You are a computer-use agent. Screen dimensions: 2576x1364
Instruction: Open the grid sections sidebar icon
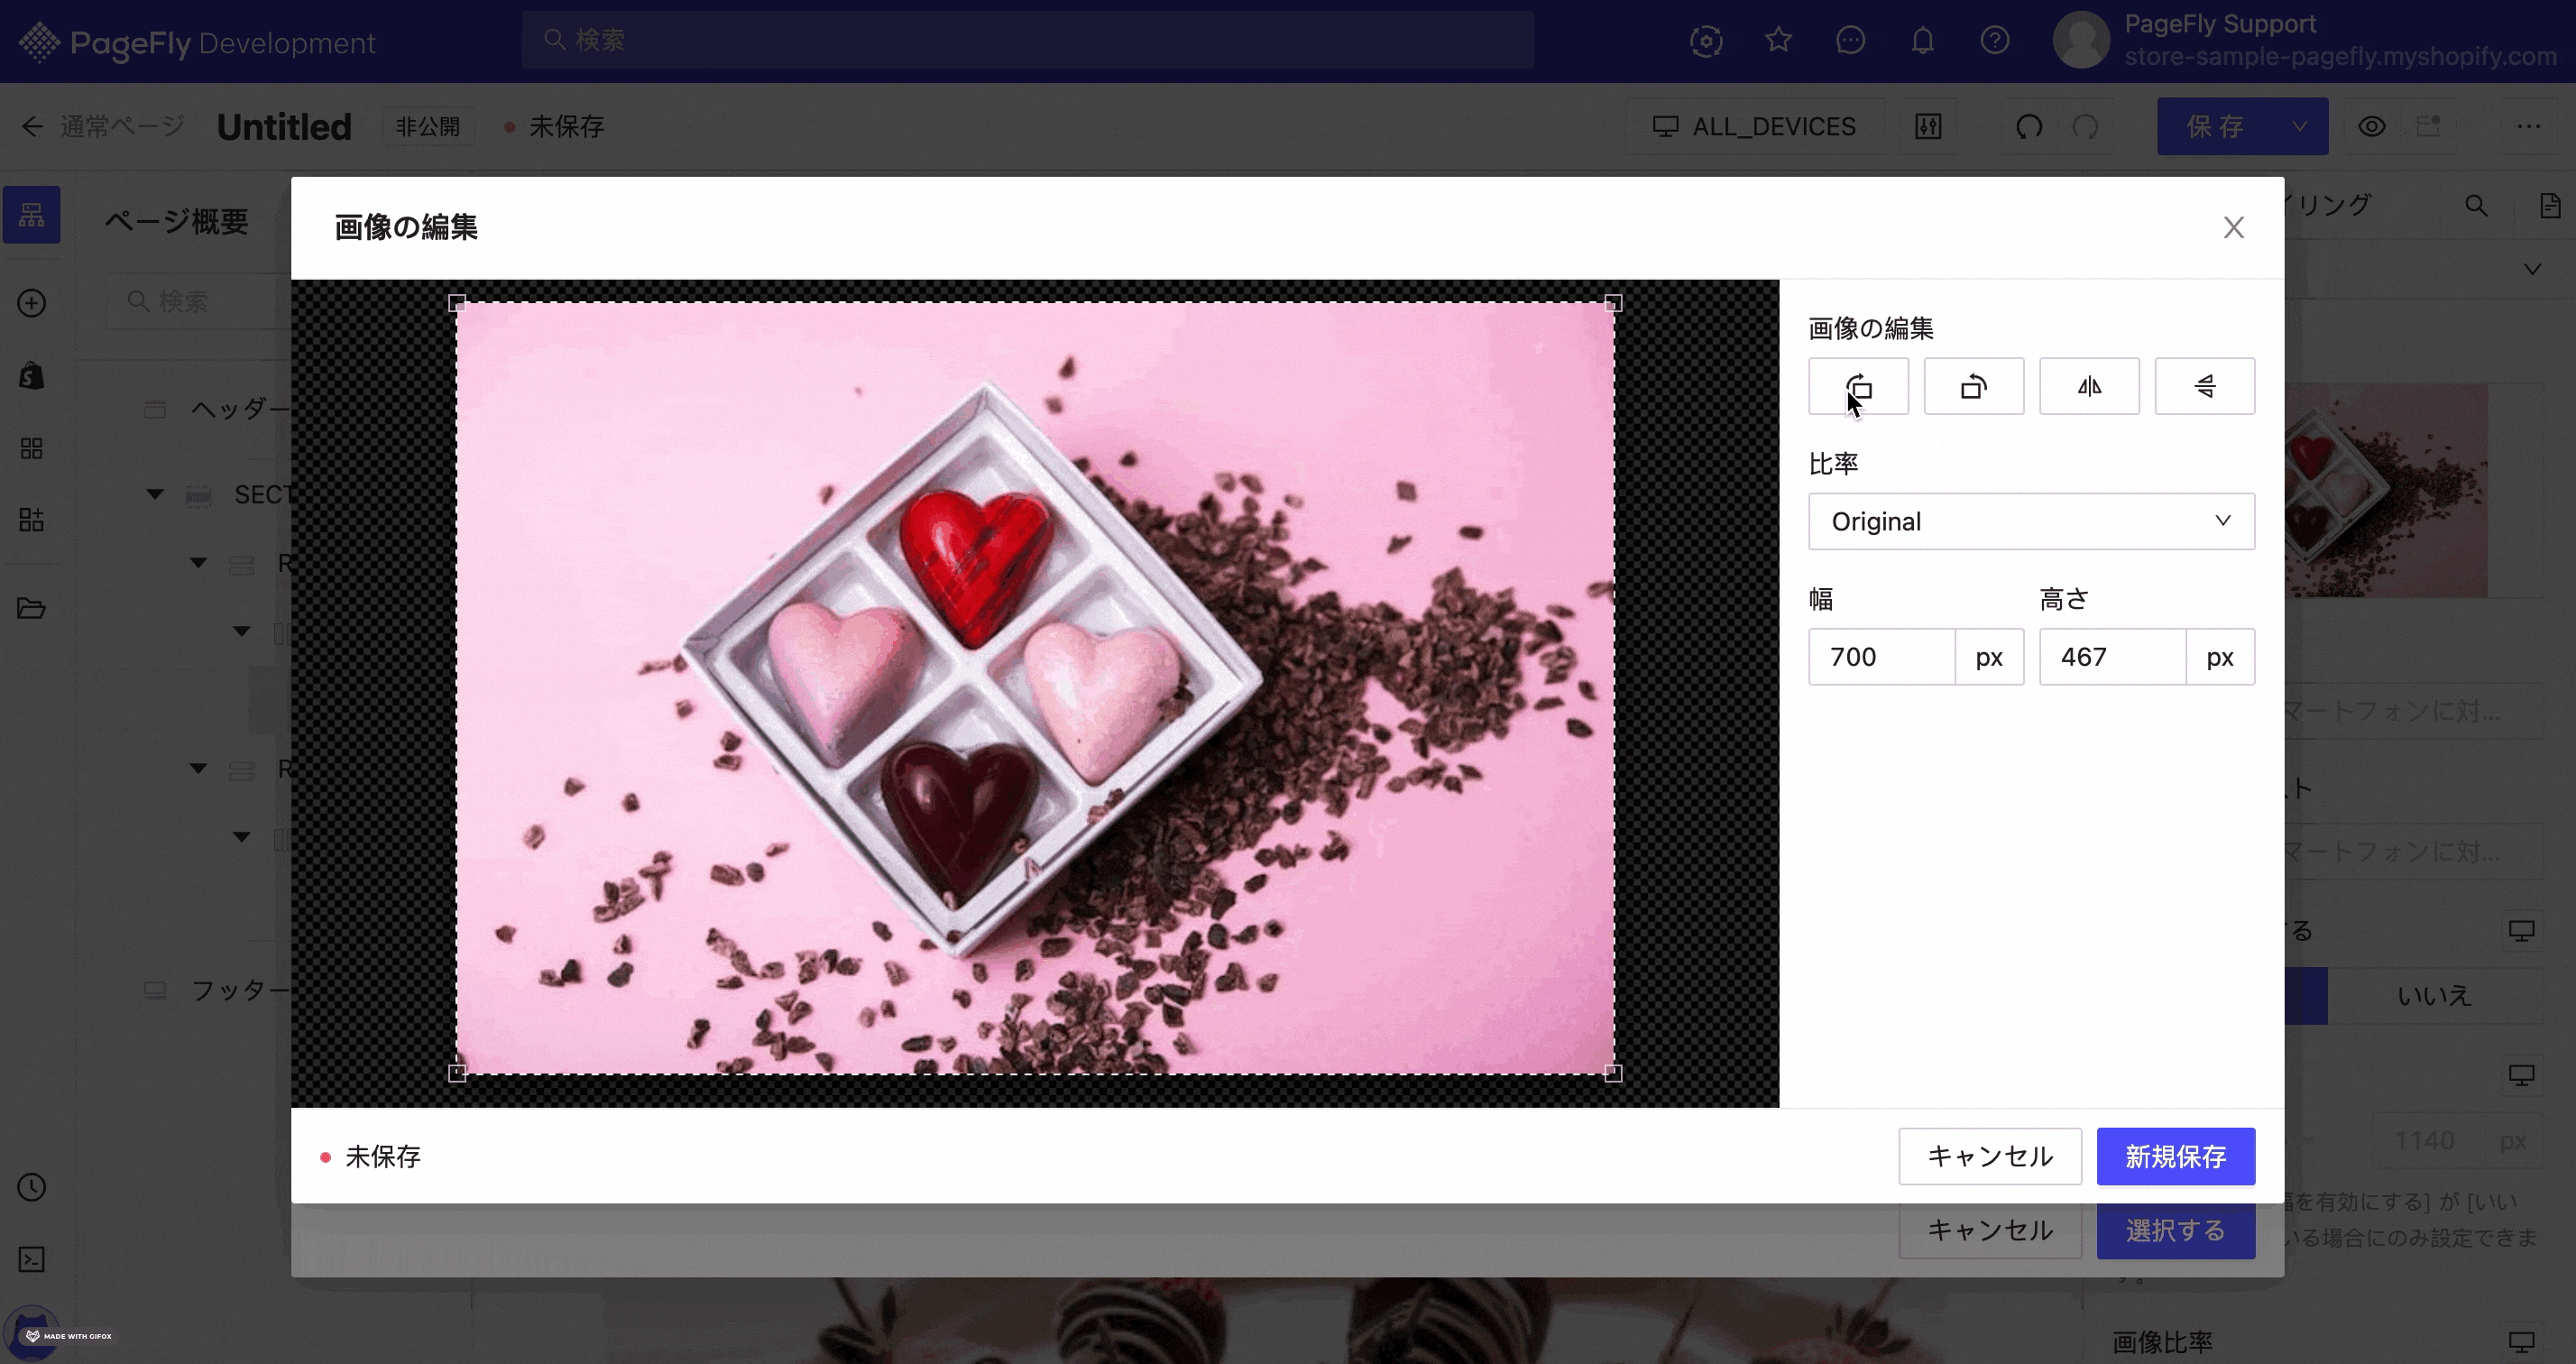(x=31, y=448)
